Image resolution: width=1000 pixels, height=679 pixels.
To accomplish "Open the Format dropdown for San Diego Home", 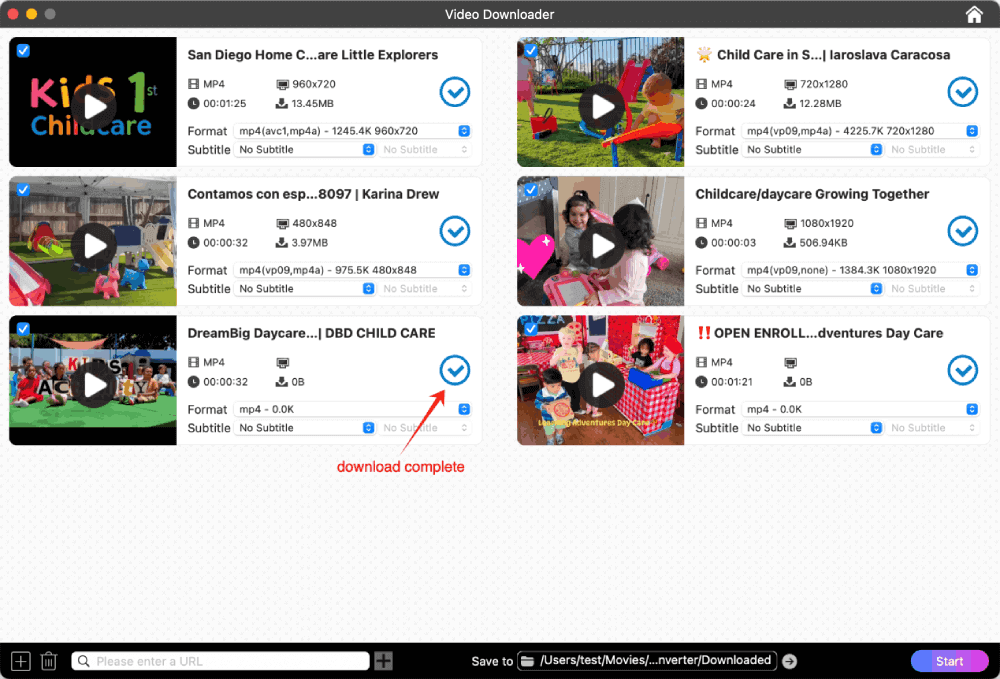I will pyautogui.click(x=462, y=130).
